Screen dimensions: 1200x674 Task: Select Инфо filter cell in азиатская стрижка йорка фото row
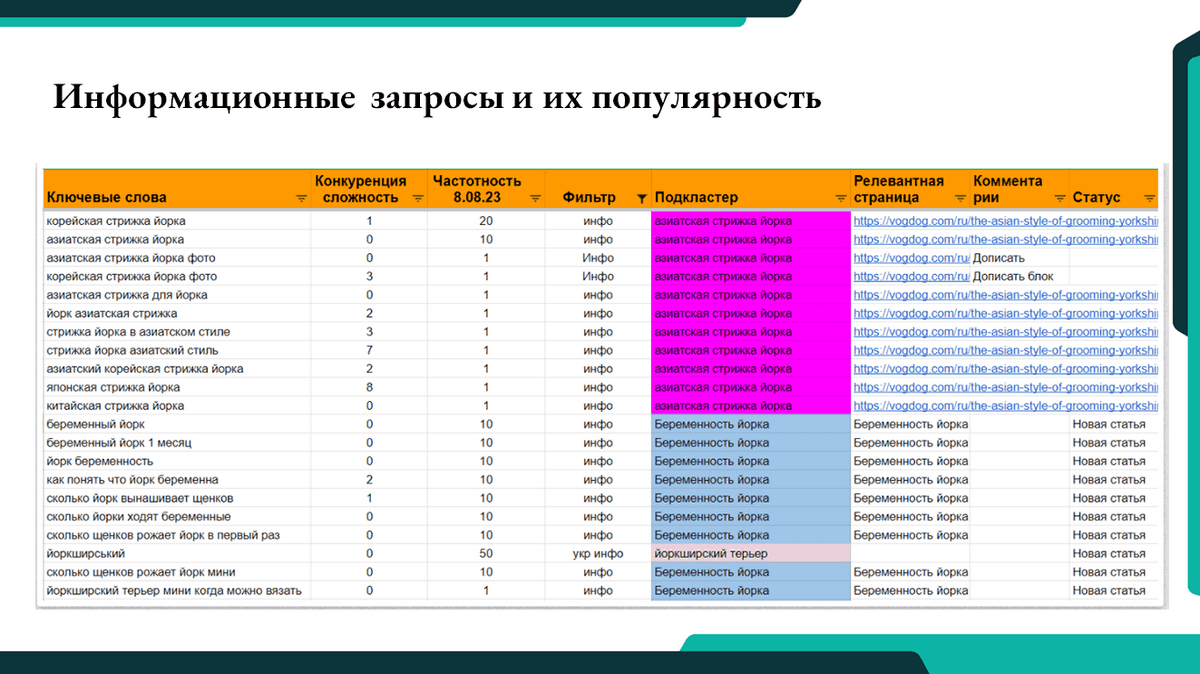click(x=598, y=258)
